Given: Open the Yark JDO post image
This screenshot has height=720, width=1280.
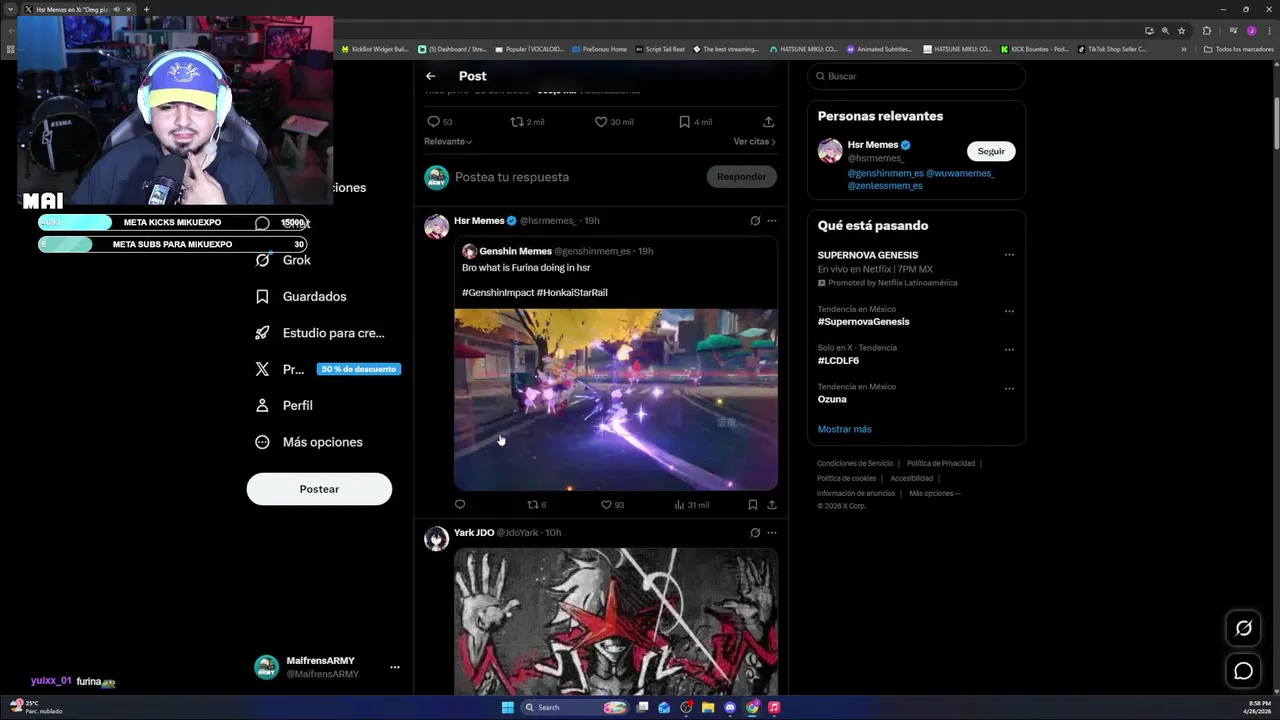Looking at the screenshot, I should click(x=616, y=621).
